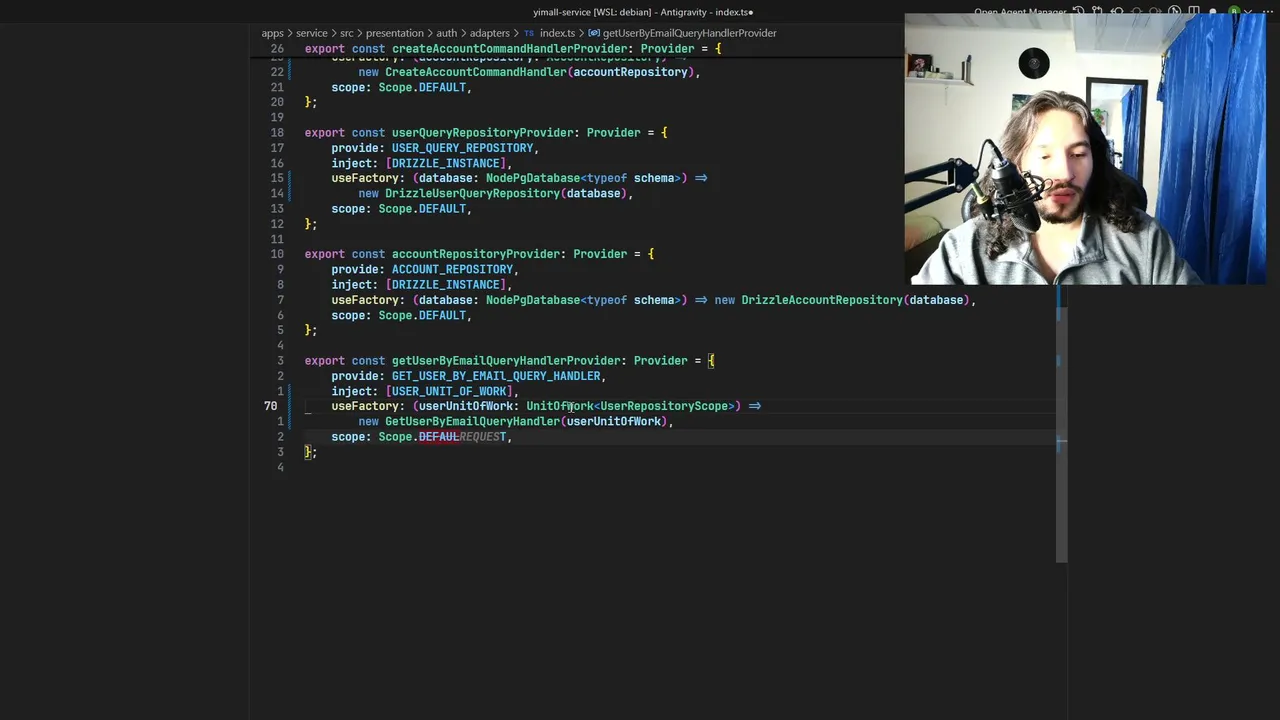1280x720 pixels.
Task: Click window title 'yimall-service [WSL: debian]'
Action: (x=592, y=12)
